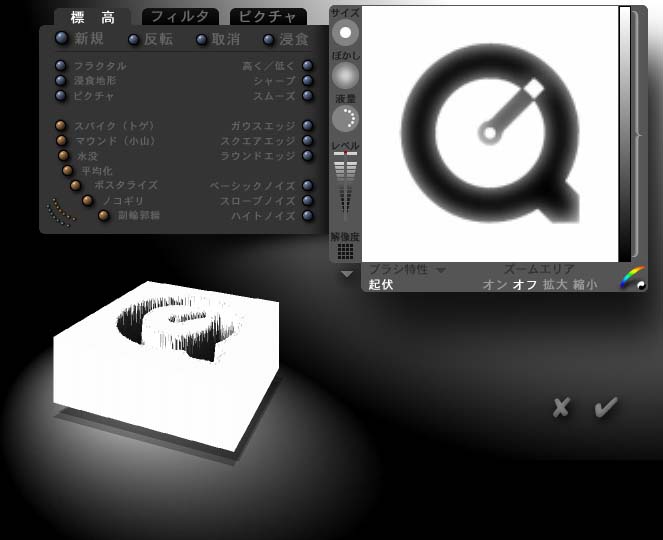Image resolution: width=663 pixels, height=540 pixels.
Task: Open the grid resolution (解像度) icon
Action: tap(345, 251)
